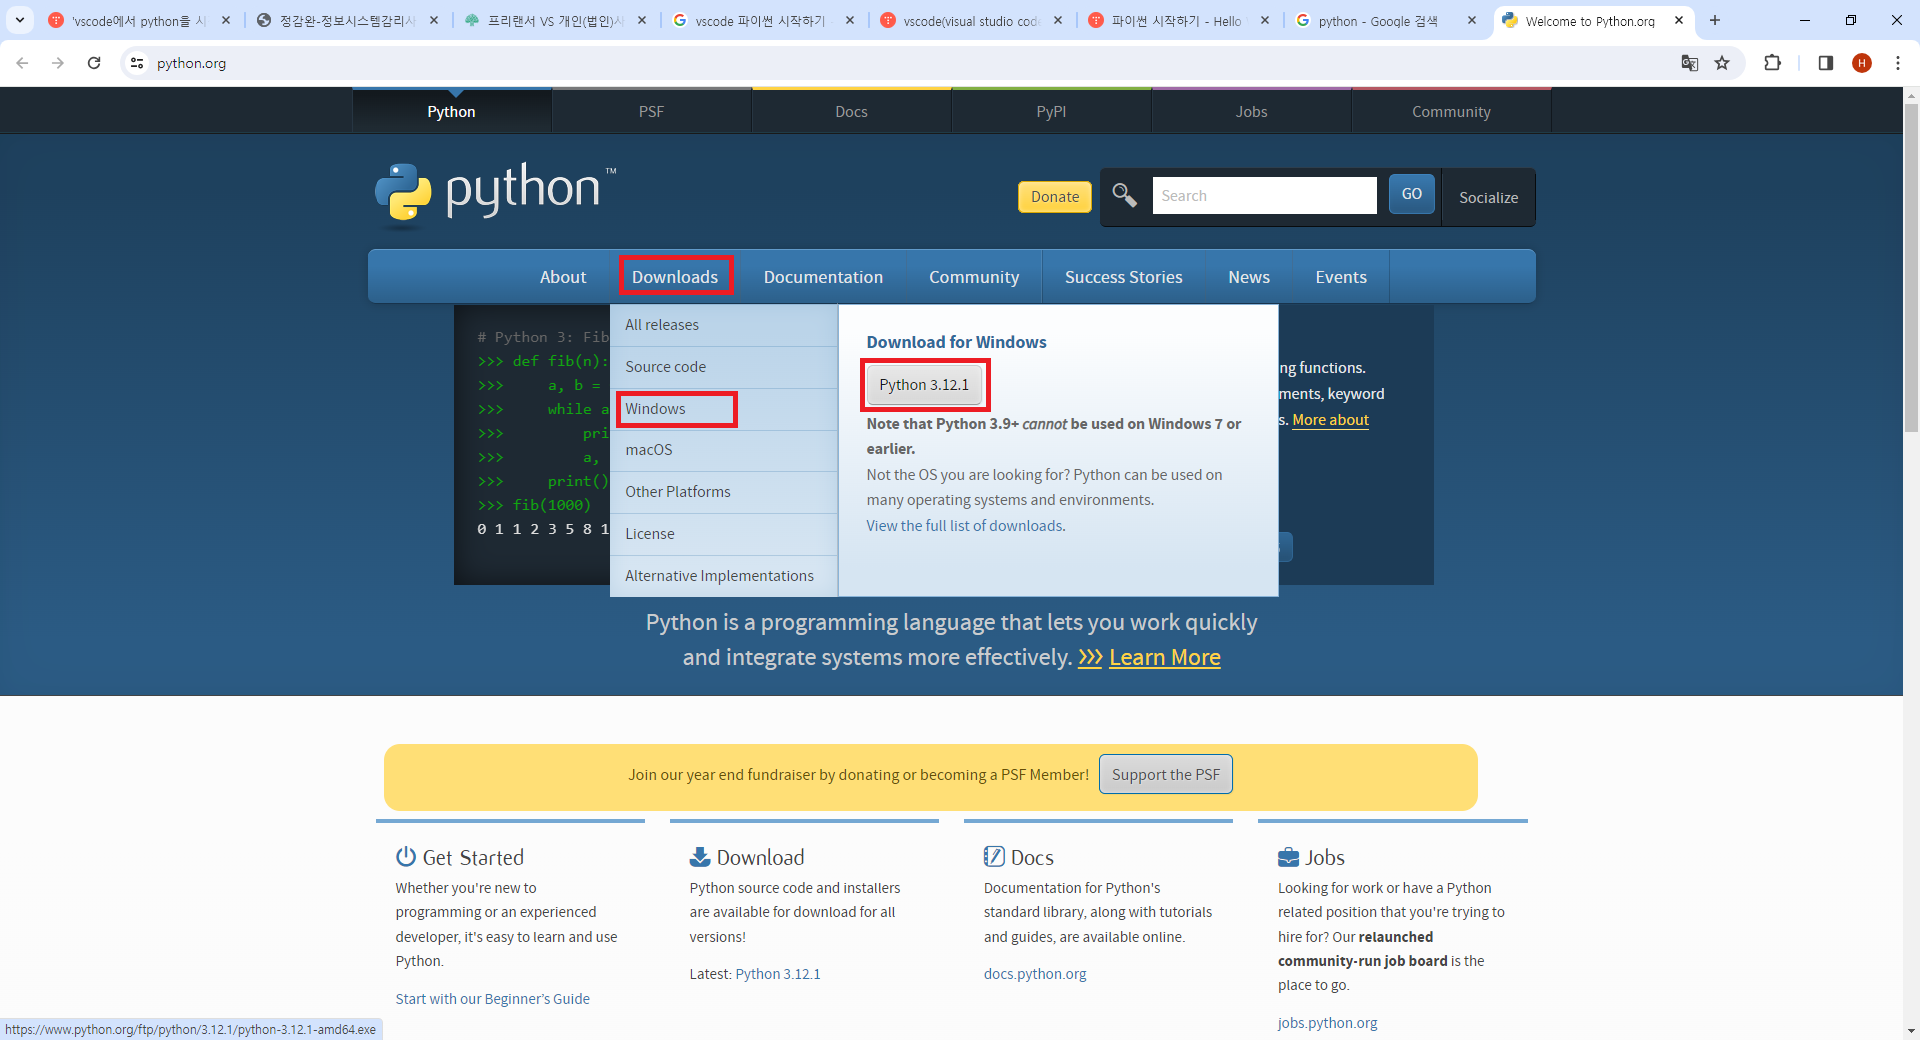Open the Extensions puzzle icon

pyautogui.click(x=1772, y=63)
